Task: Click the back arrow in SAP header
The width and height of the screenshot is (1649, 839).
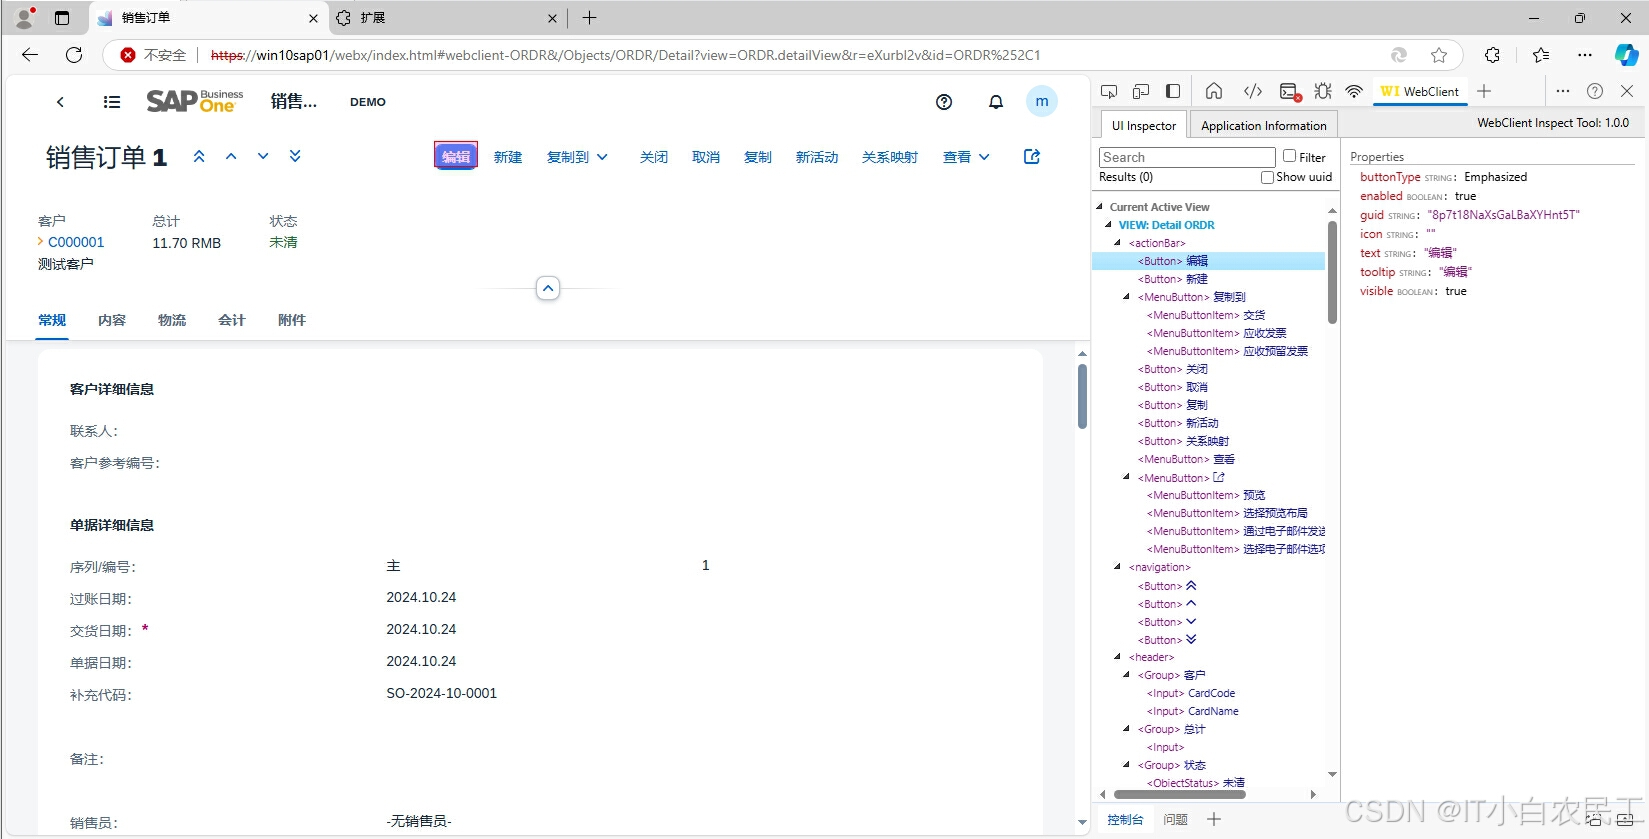Action: point(60,102)
